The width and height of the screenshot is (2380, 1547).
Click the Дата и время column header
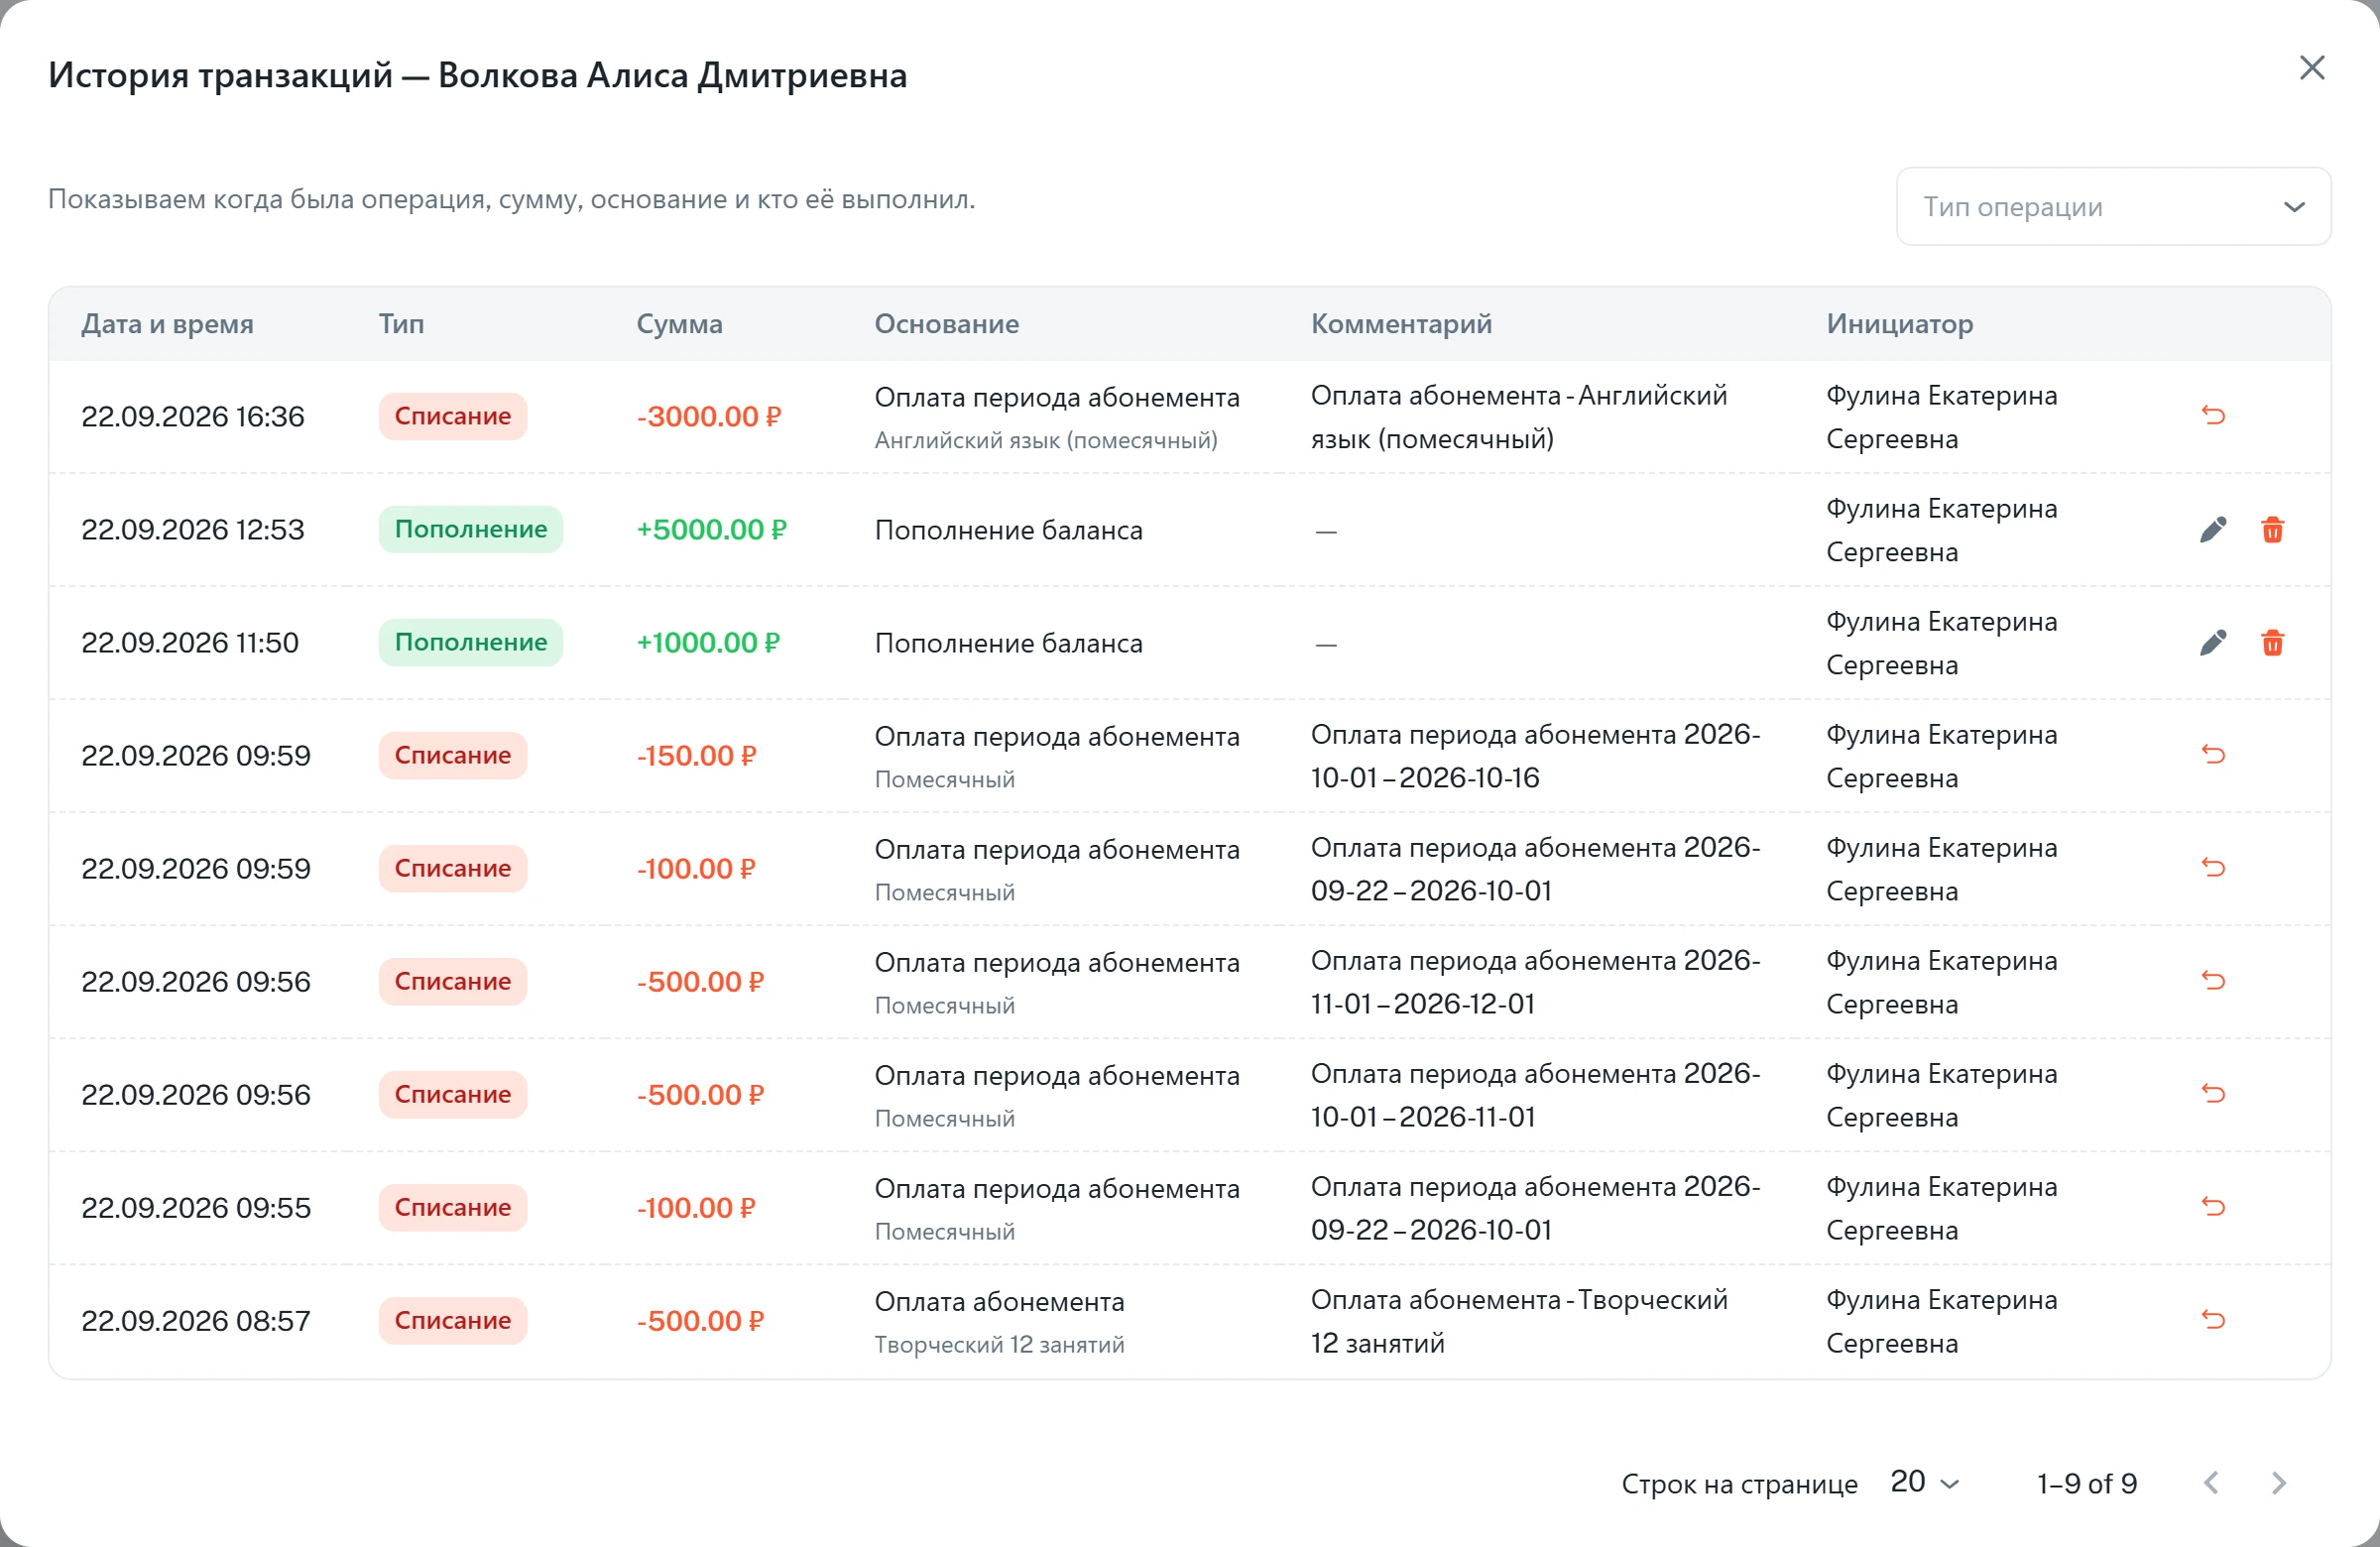tap(167, 324)
